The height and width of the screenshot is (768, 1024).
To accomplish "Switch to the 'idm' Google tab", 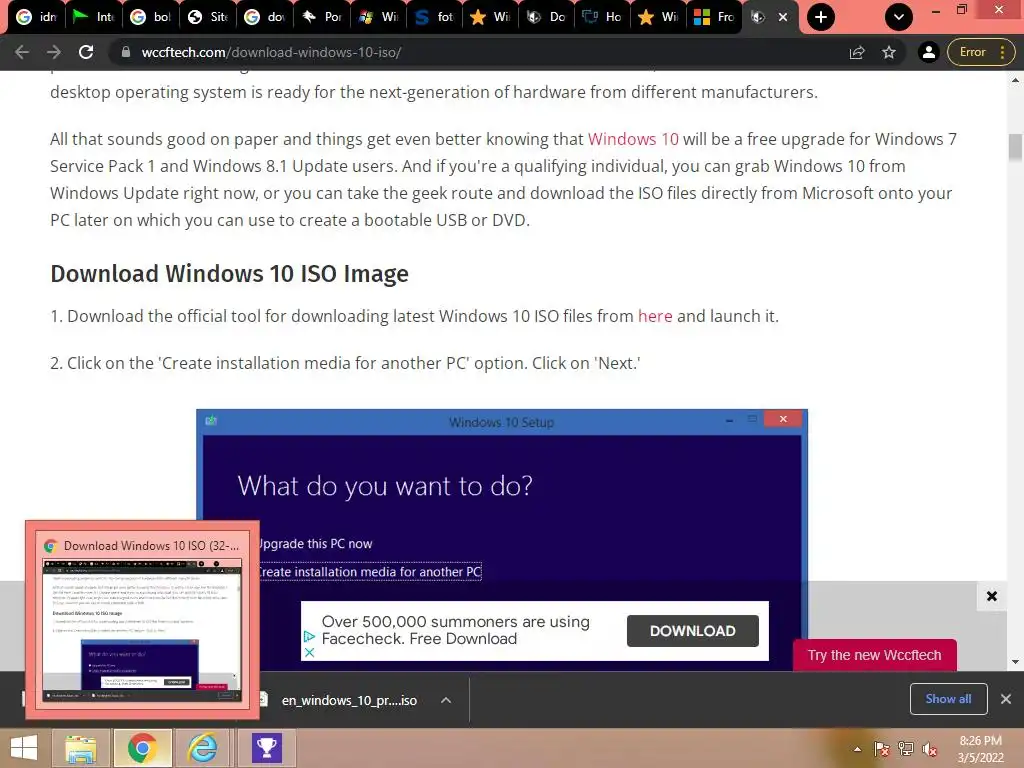I will pos(36,17).
